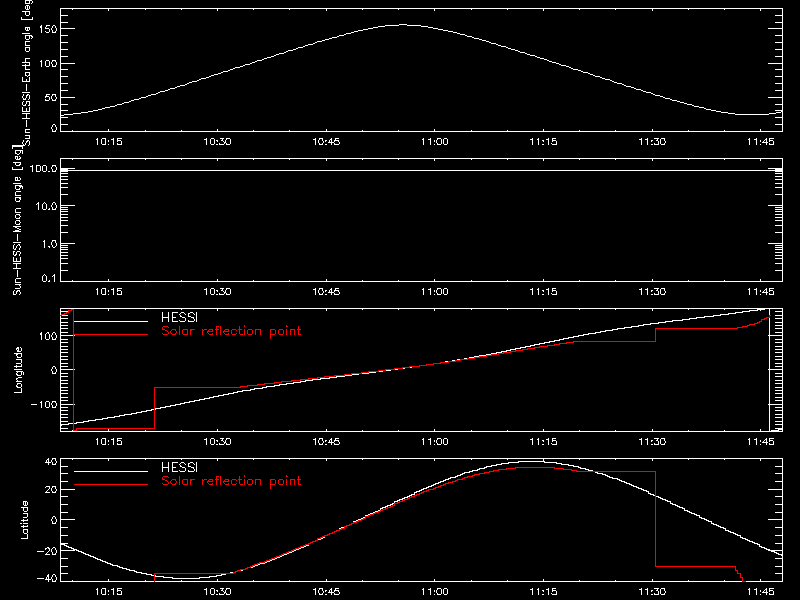
Task: Click the Latitude axis label
Action: 24,520
